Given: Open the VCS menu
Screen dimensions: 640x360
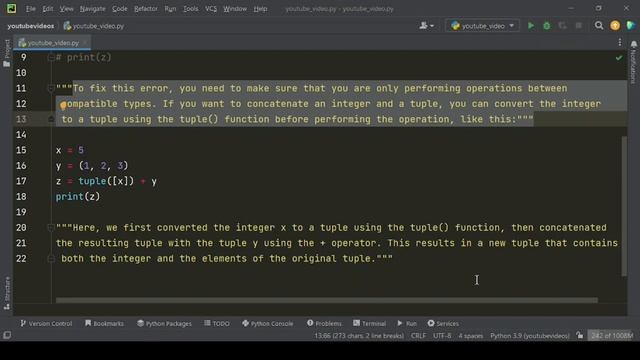Looking at the screenshot, I should [x=211, y=9].
